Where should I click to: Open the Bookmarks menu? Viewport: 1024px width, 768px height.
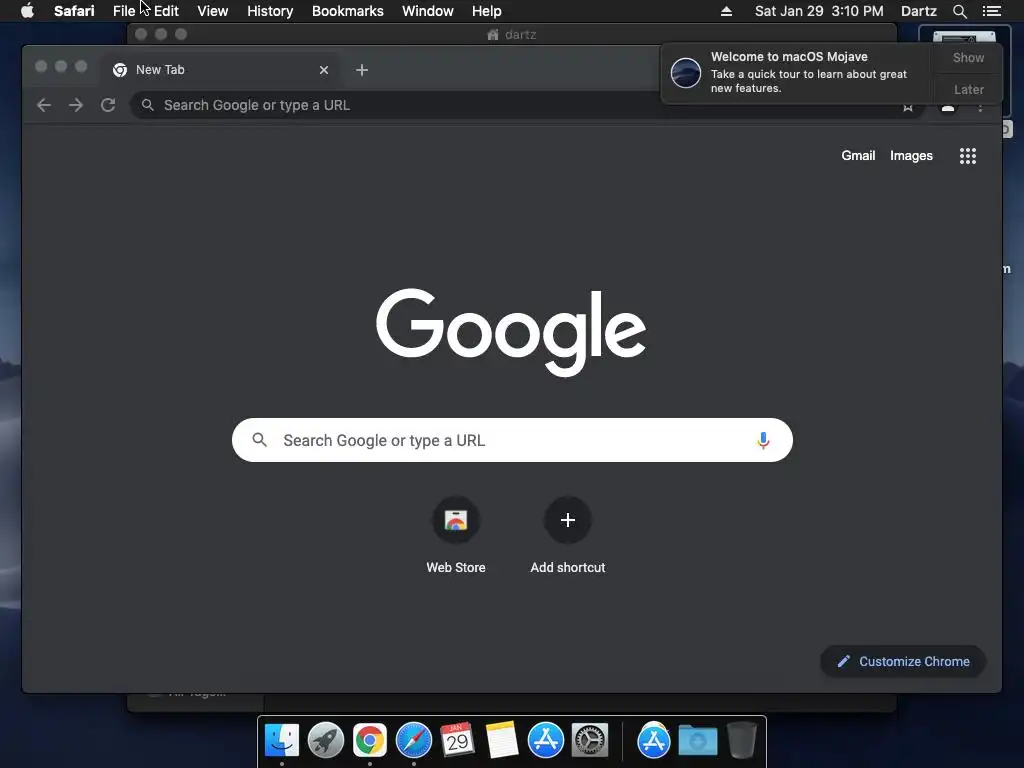(x=347, y=11)
